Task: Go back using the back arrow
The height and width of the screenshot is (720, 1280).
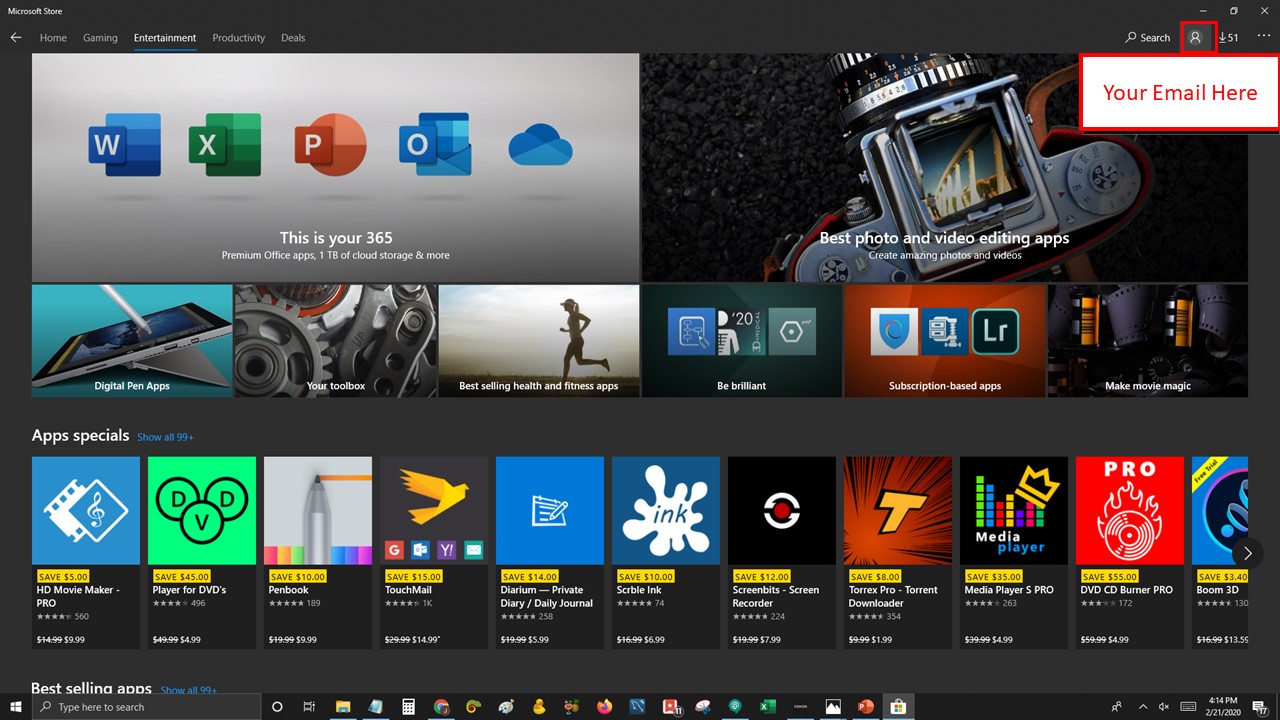Action: pos(16,38)
